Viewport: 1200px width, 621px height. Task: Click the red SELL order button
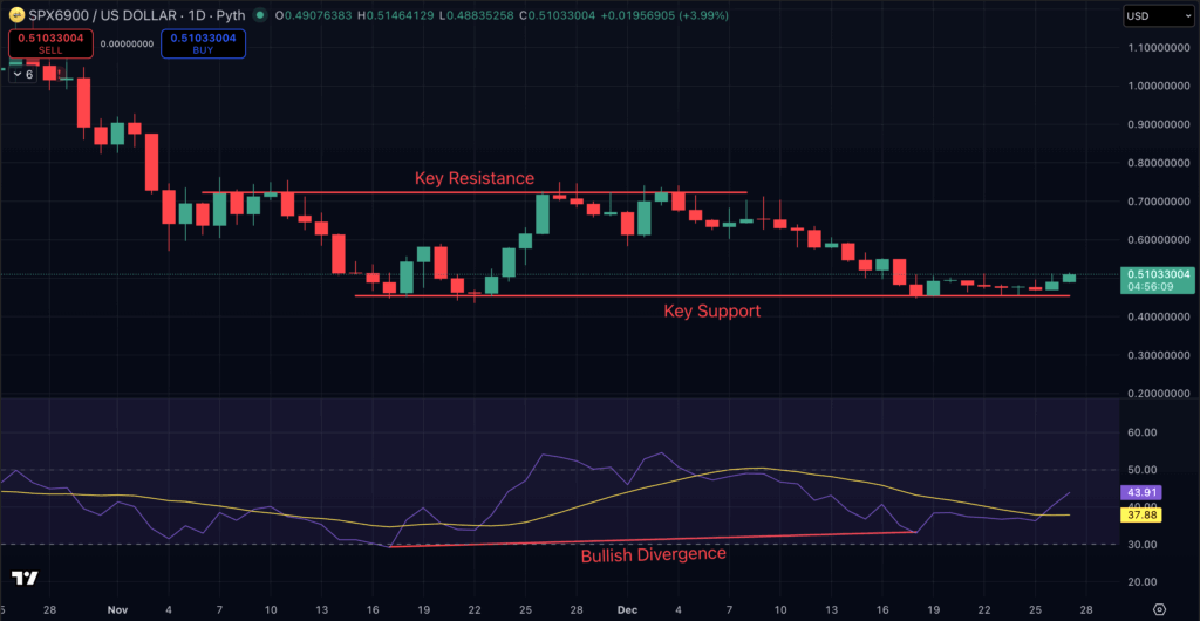tap(50, 43)
